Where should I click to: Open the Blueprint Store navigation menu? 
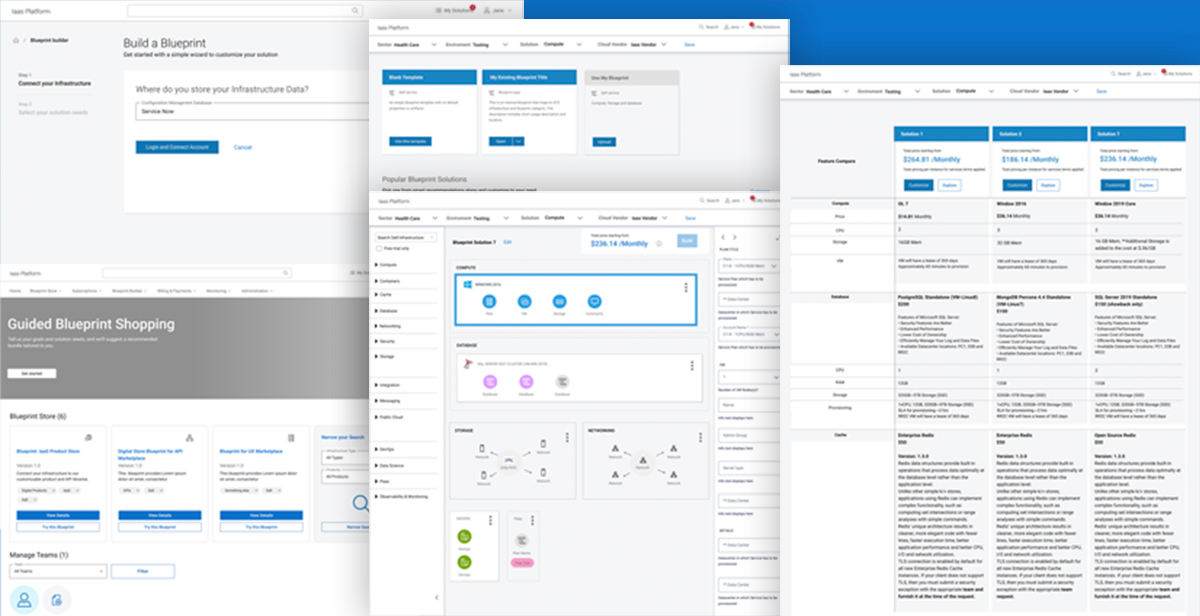pos(45,291)
